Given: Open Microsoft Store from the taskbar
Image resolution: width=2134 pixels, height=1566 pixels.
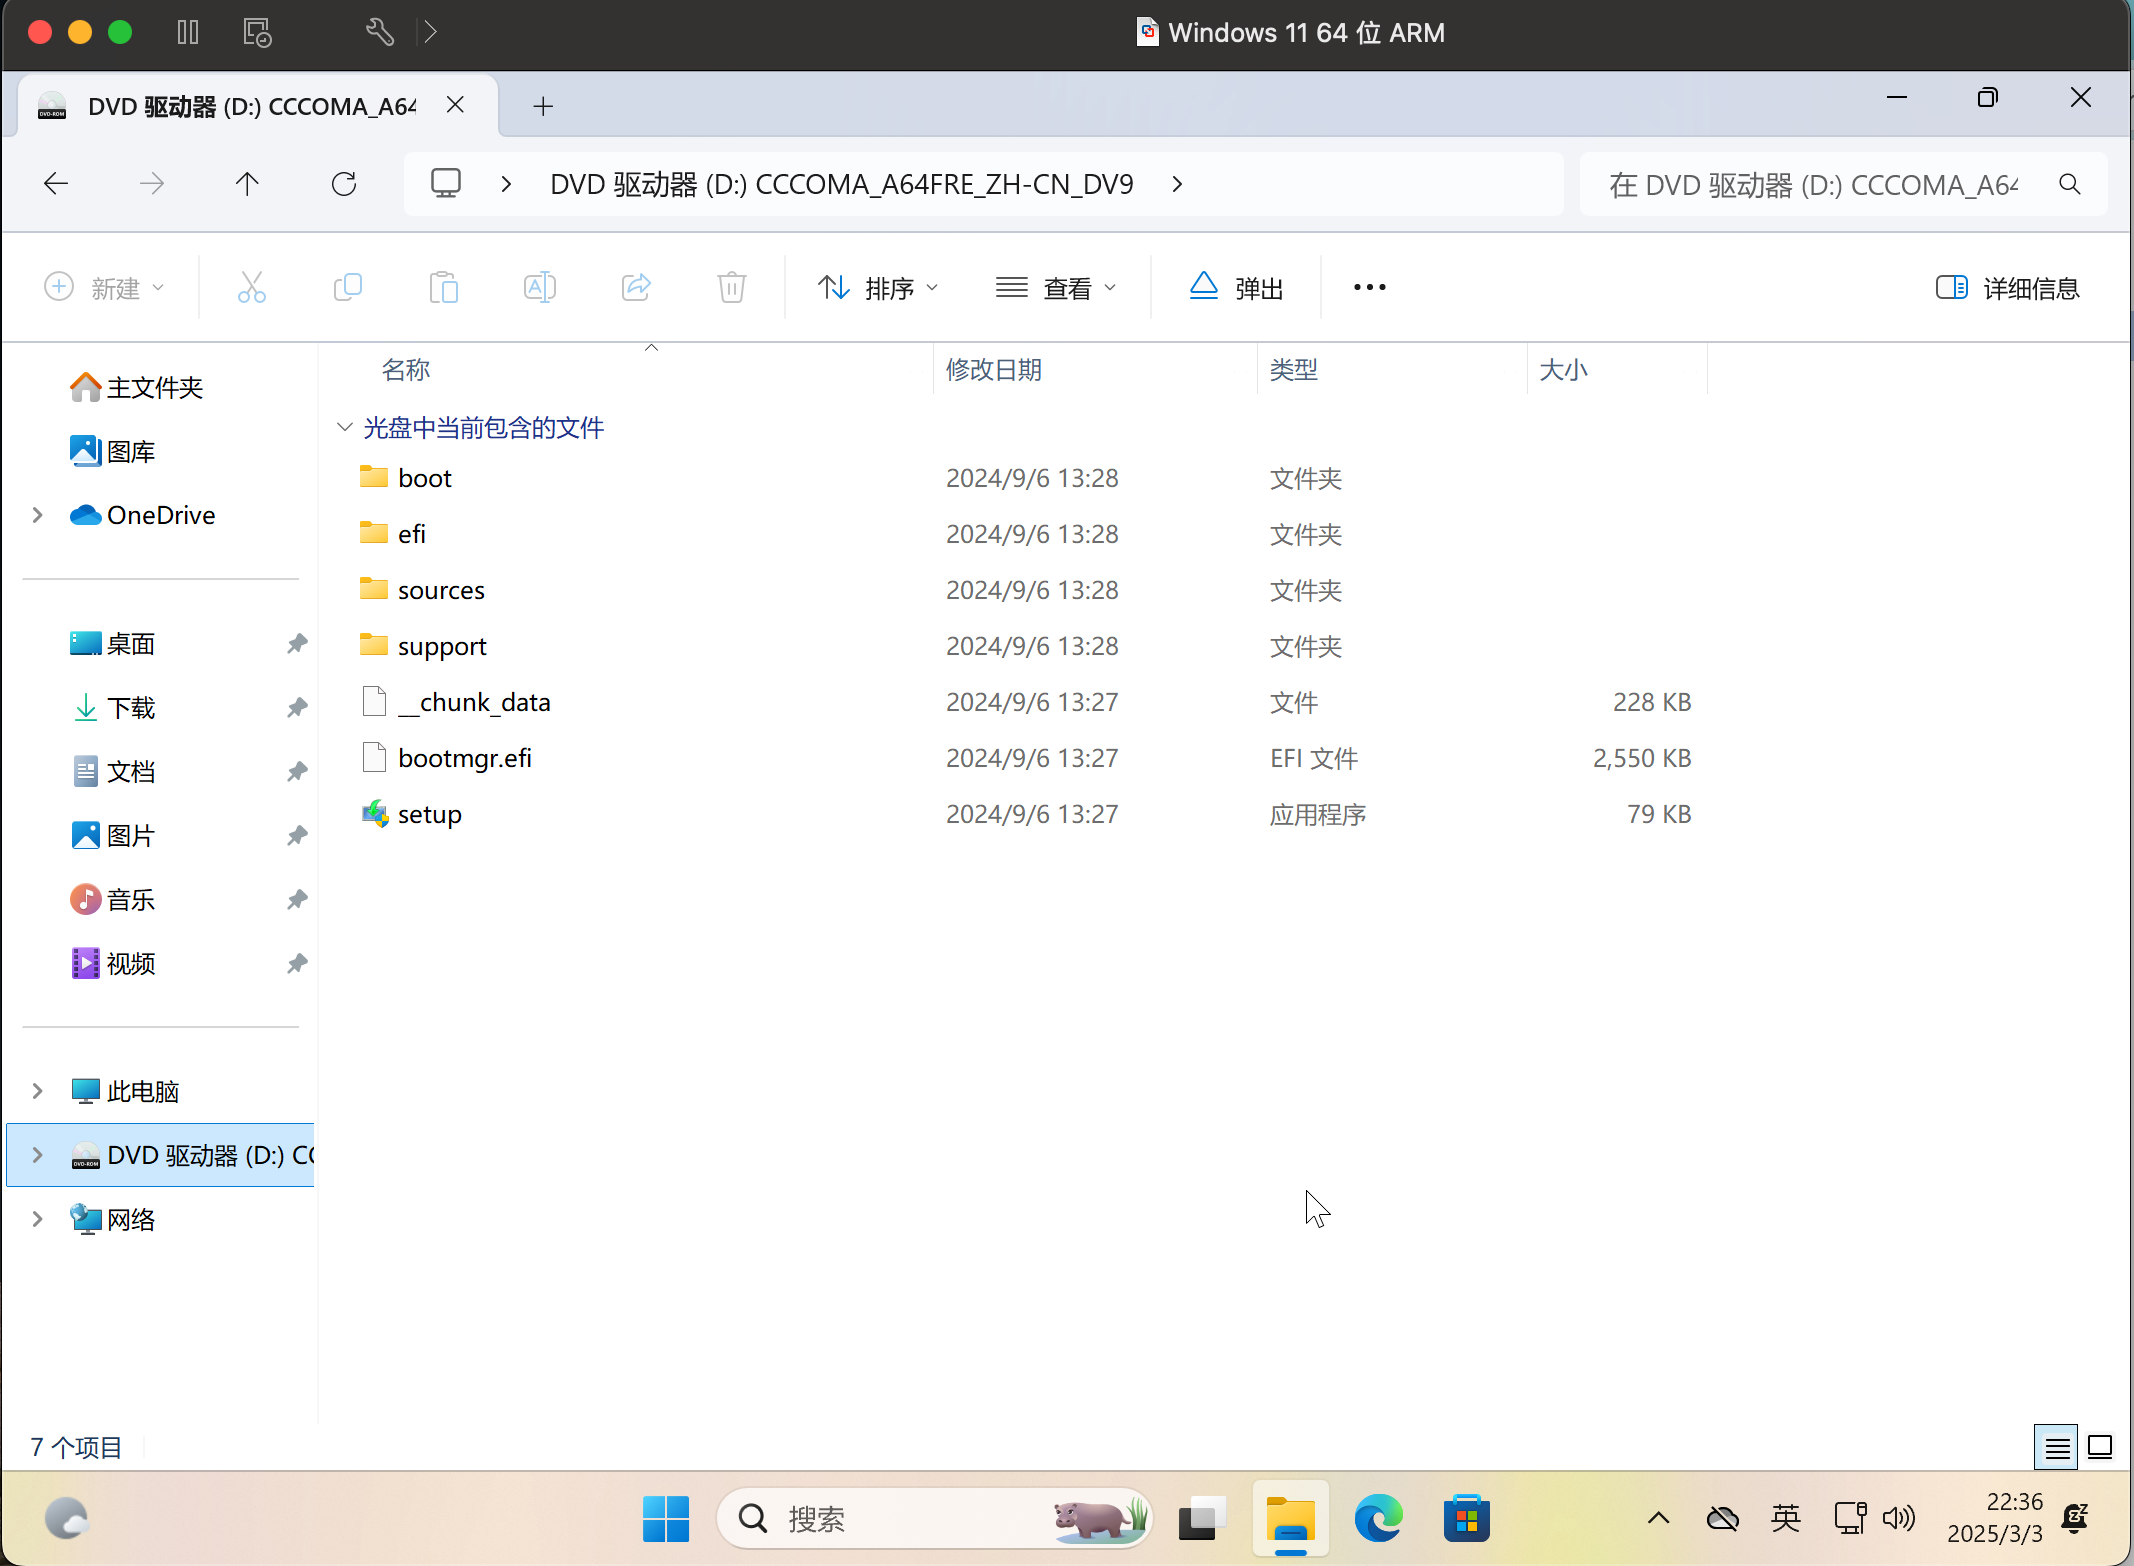Looking at the screenshot, I should point(1466,1519).
